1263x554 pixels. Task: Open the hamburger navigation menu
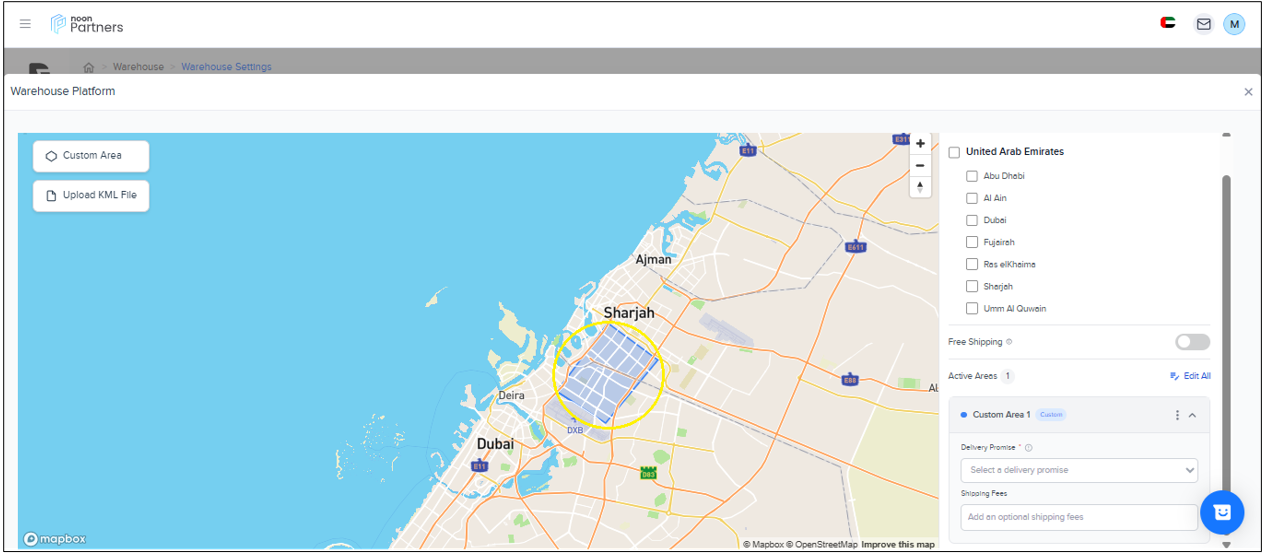[x=25, y=24]
